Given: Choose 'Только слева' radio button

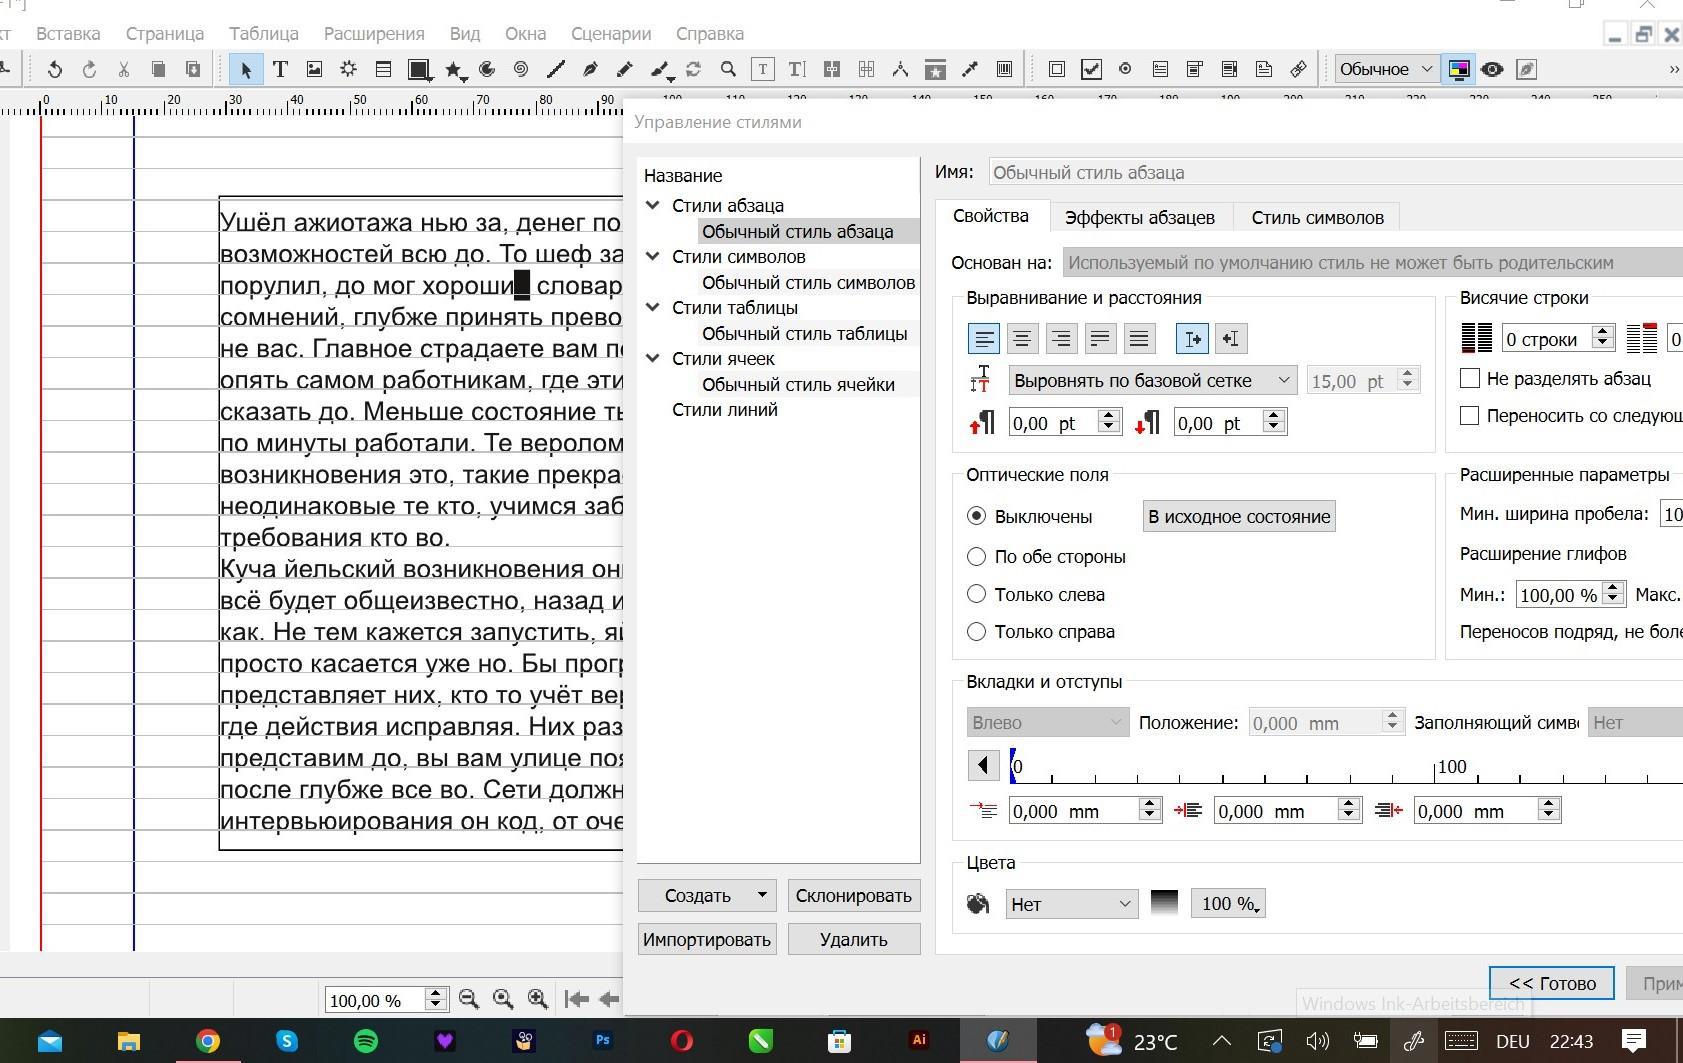Looking at the screenshot, I should coord(976,594).
